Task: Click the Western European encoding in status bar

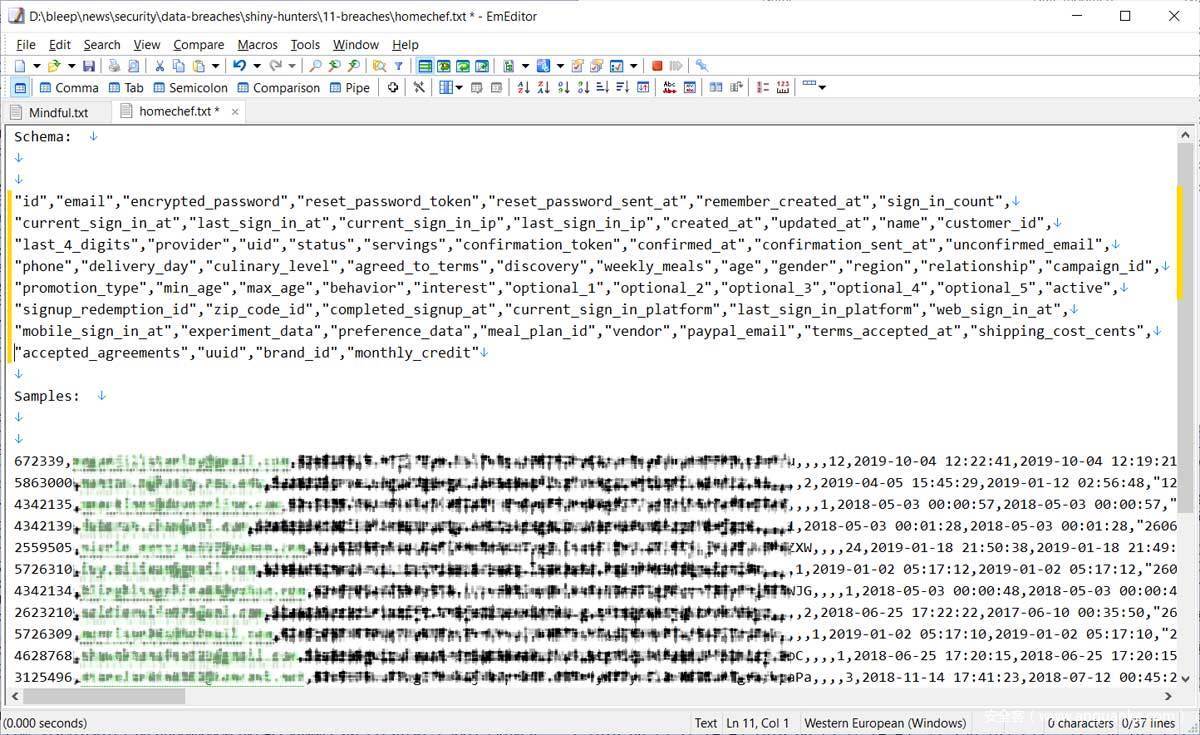Action: click(884, 723)
